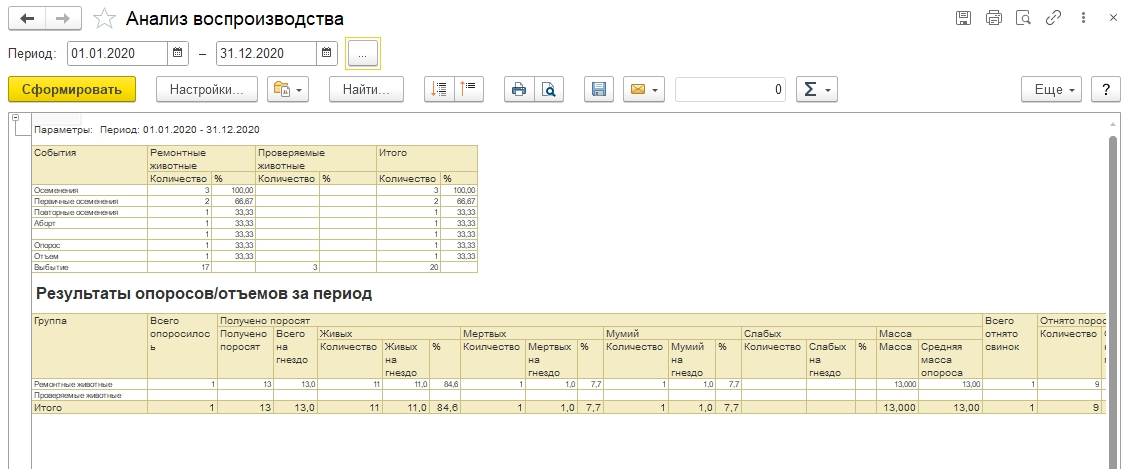Copy link to report from title bar
The width and height of the screenshot is (1128, 469).
1052,18
